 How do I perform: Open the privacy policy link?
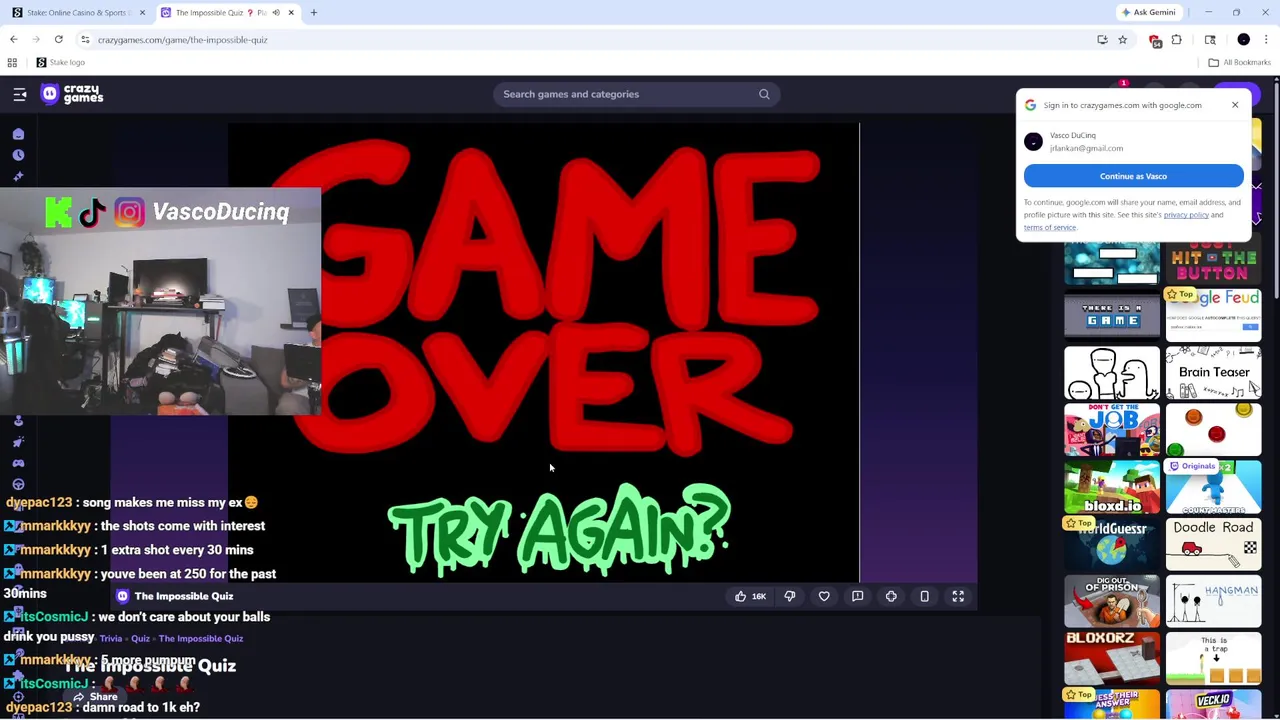point(1186,215)
